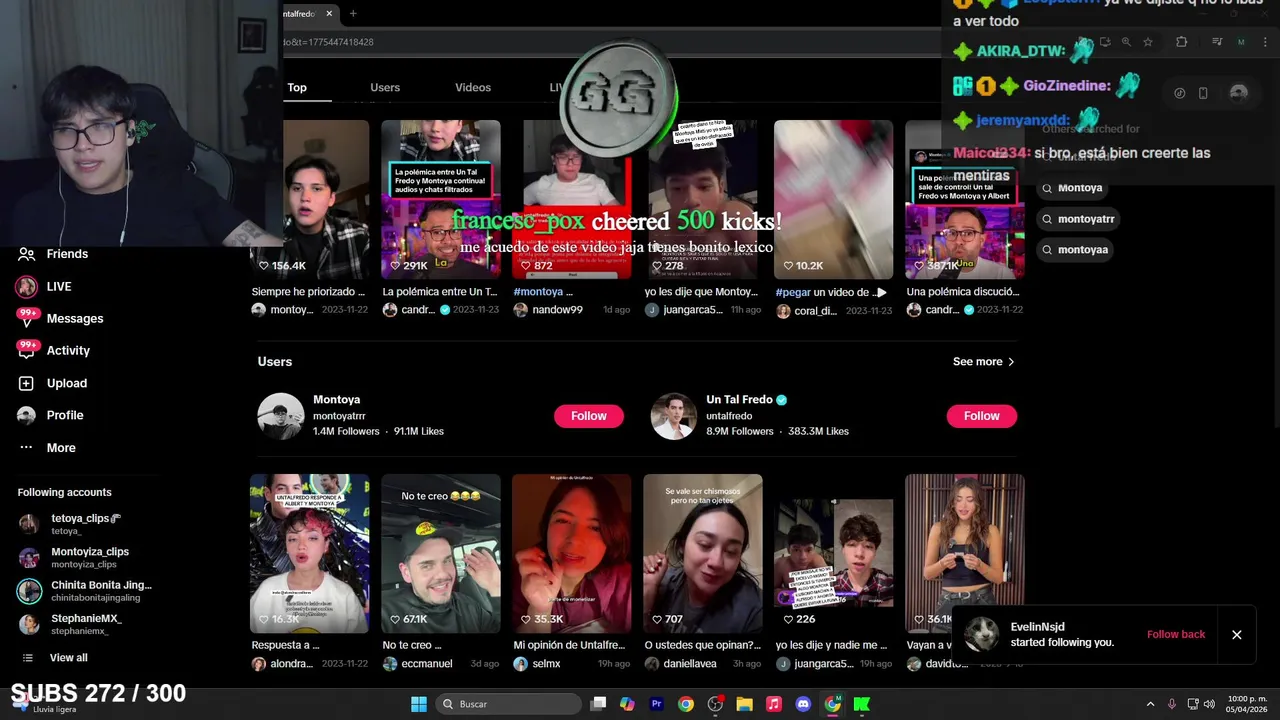
Task: Open File Explorer from taskbar
Action: point(744,704)
